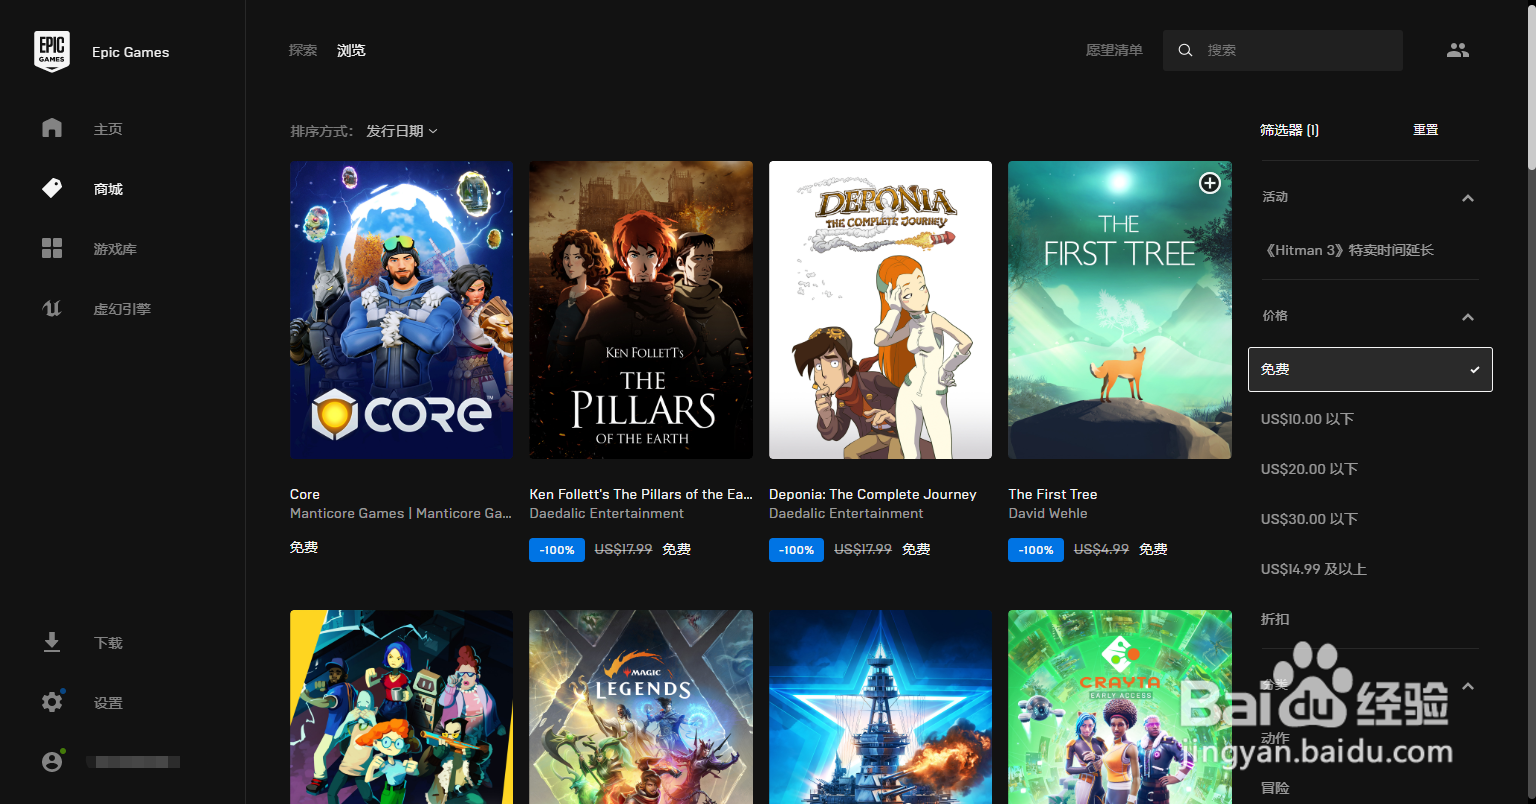Open the Magic Legends cover
Viewport: 1536px width, 804px height.
tap(641, 707)
